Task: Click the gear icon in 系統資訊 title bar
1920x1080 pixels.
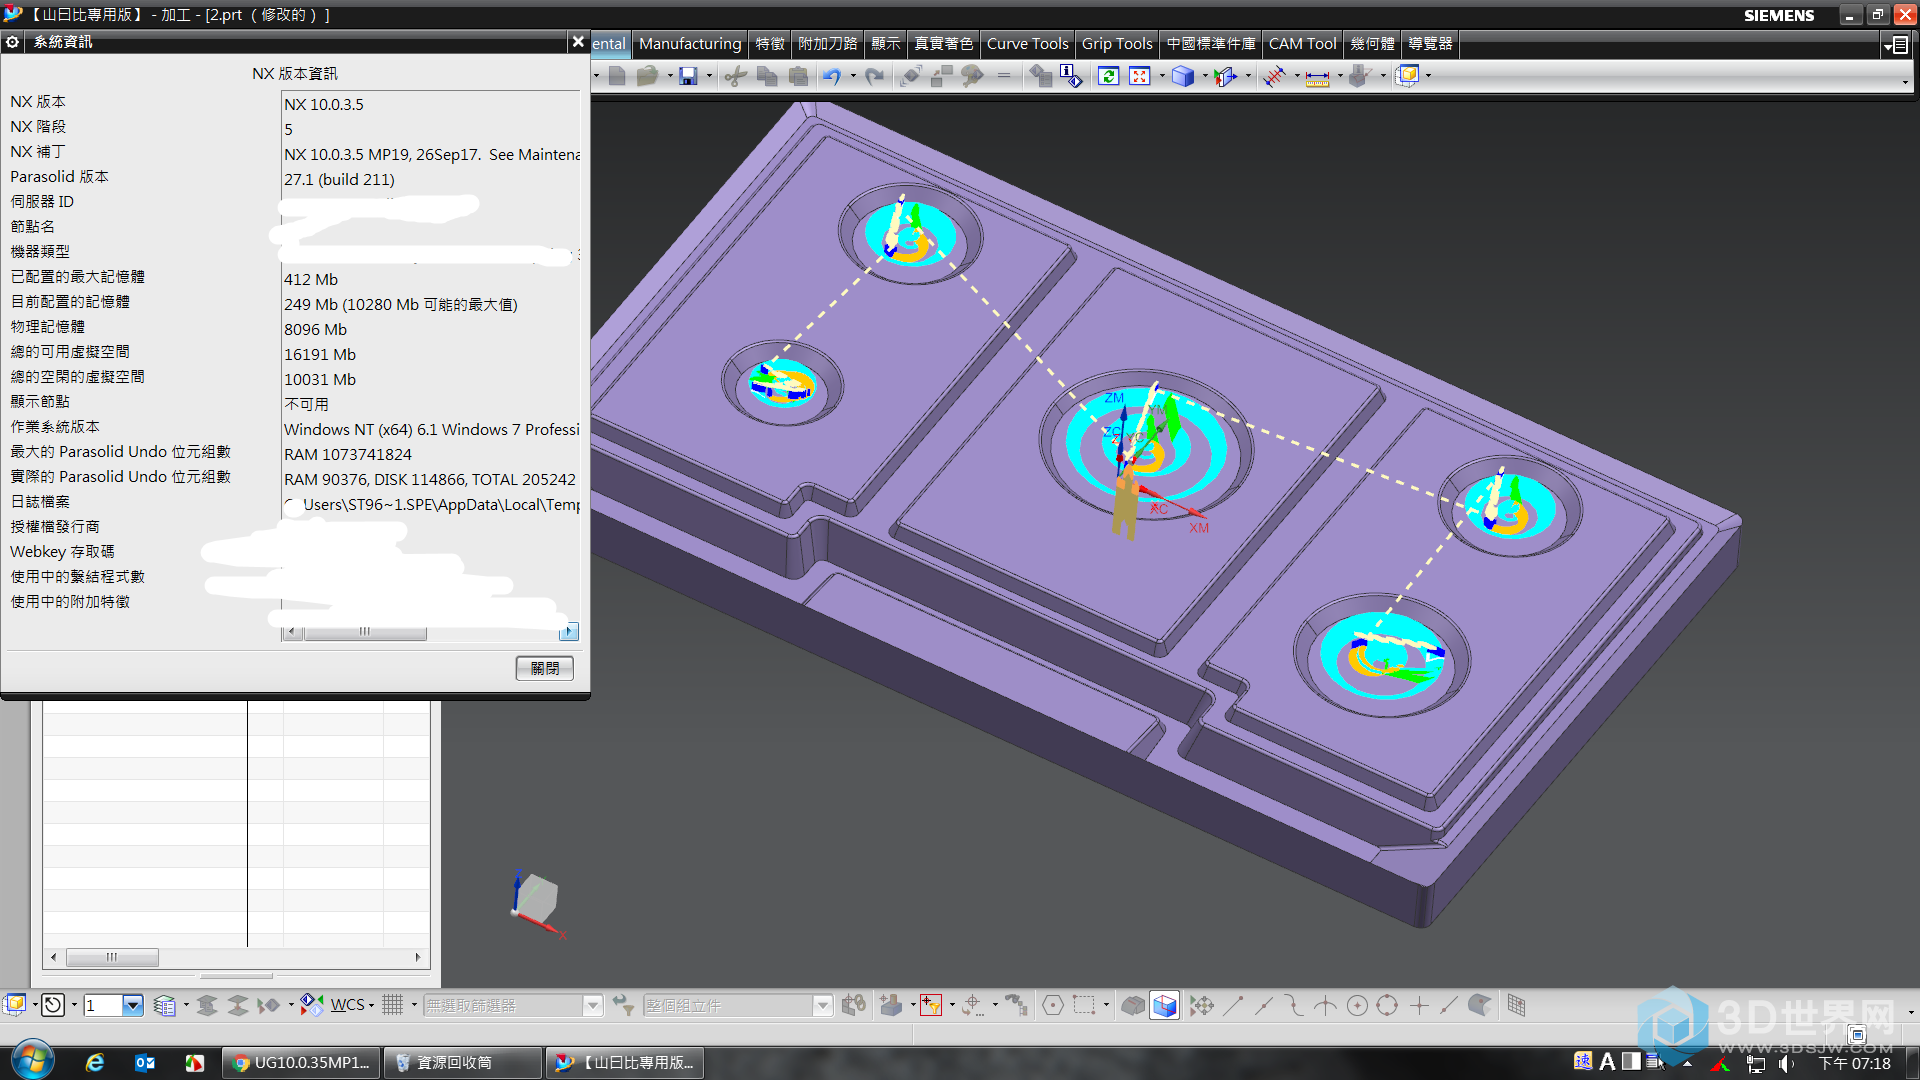Action: coord(13,42)
